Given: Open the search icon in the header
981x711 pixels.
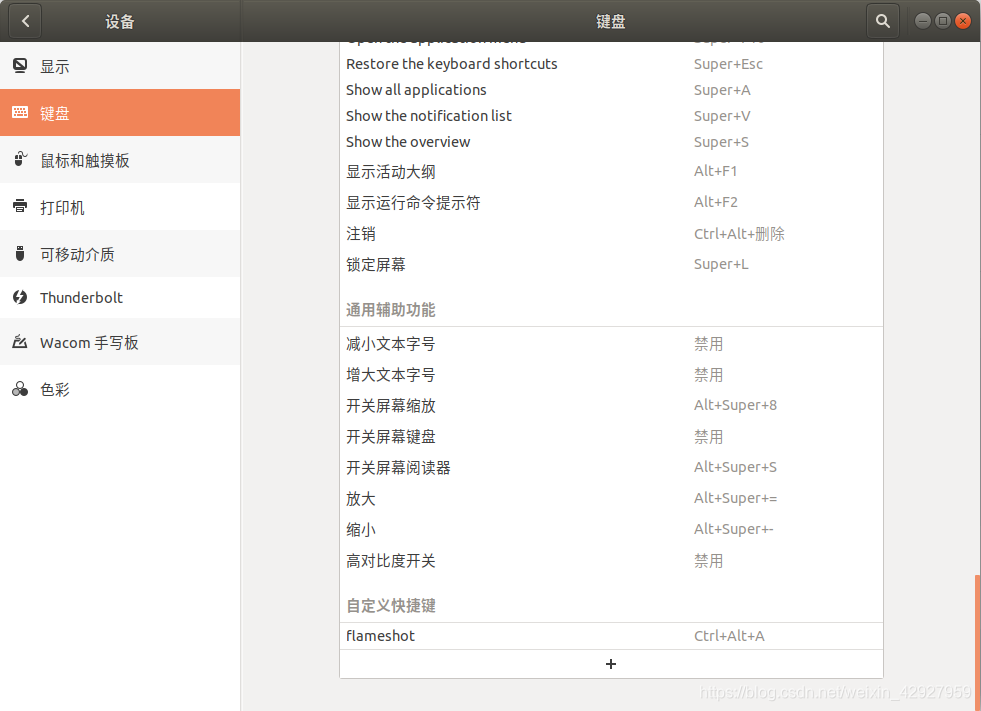Looking at the screenshot, I should [883, 21].
